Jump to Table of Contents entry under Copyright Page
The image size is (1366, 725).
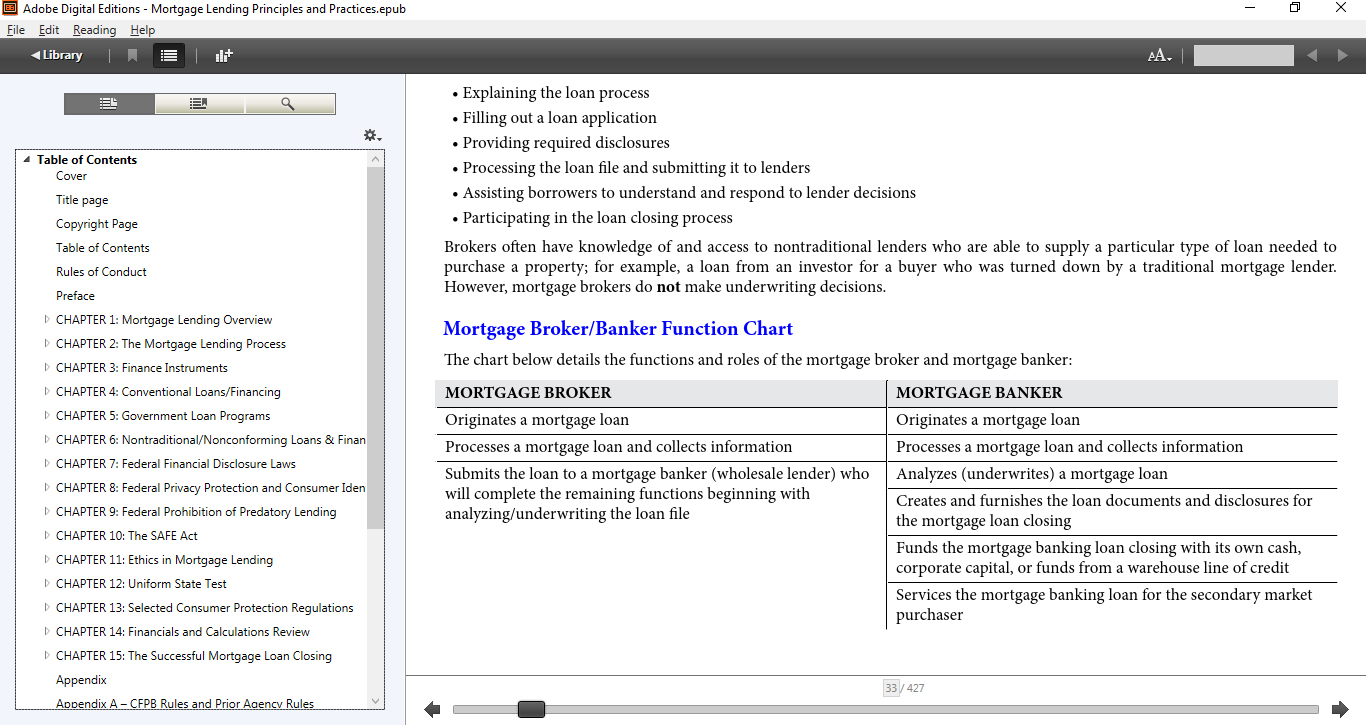click(103, 248)
